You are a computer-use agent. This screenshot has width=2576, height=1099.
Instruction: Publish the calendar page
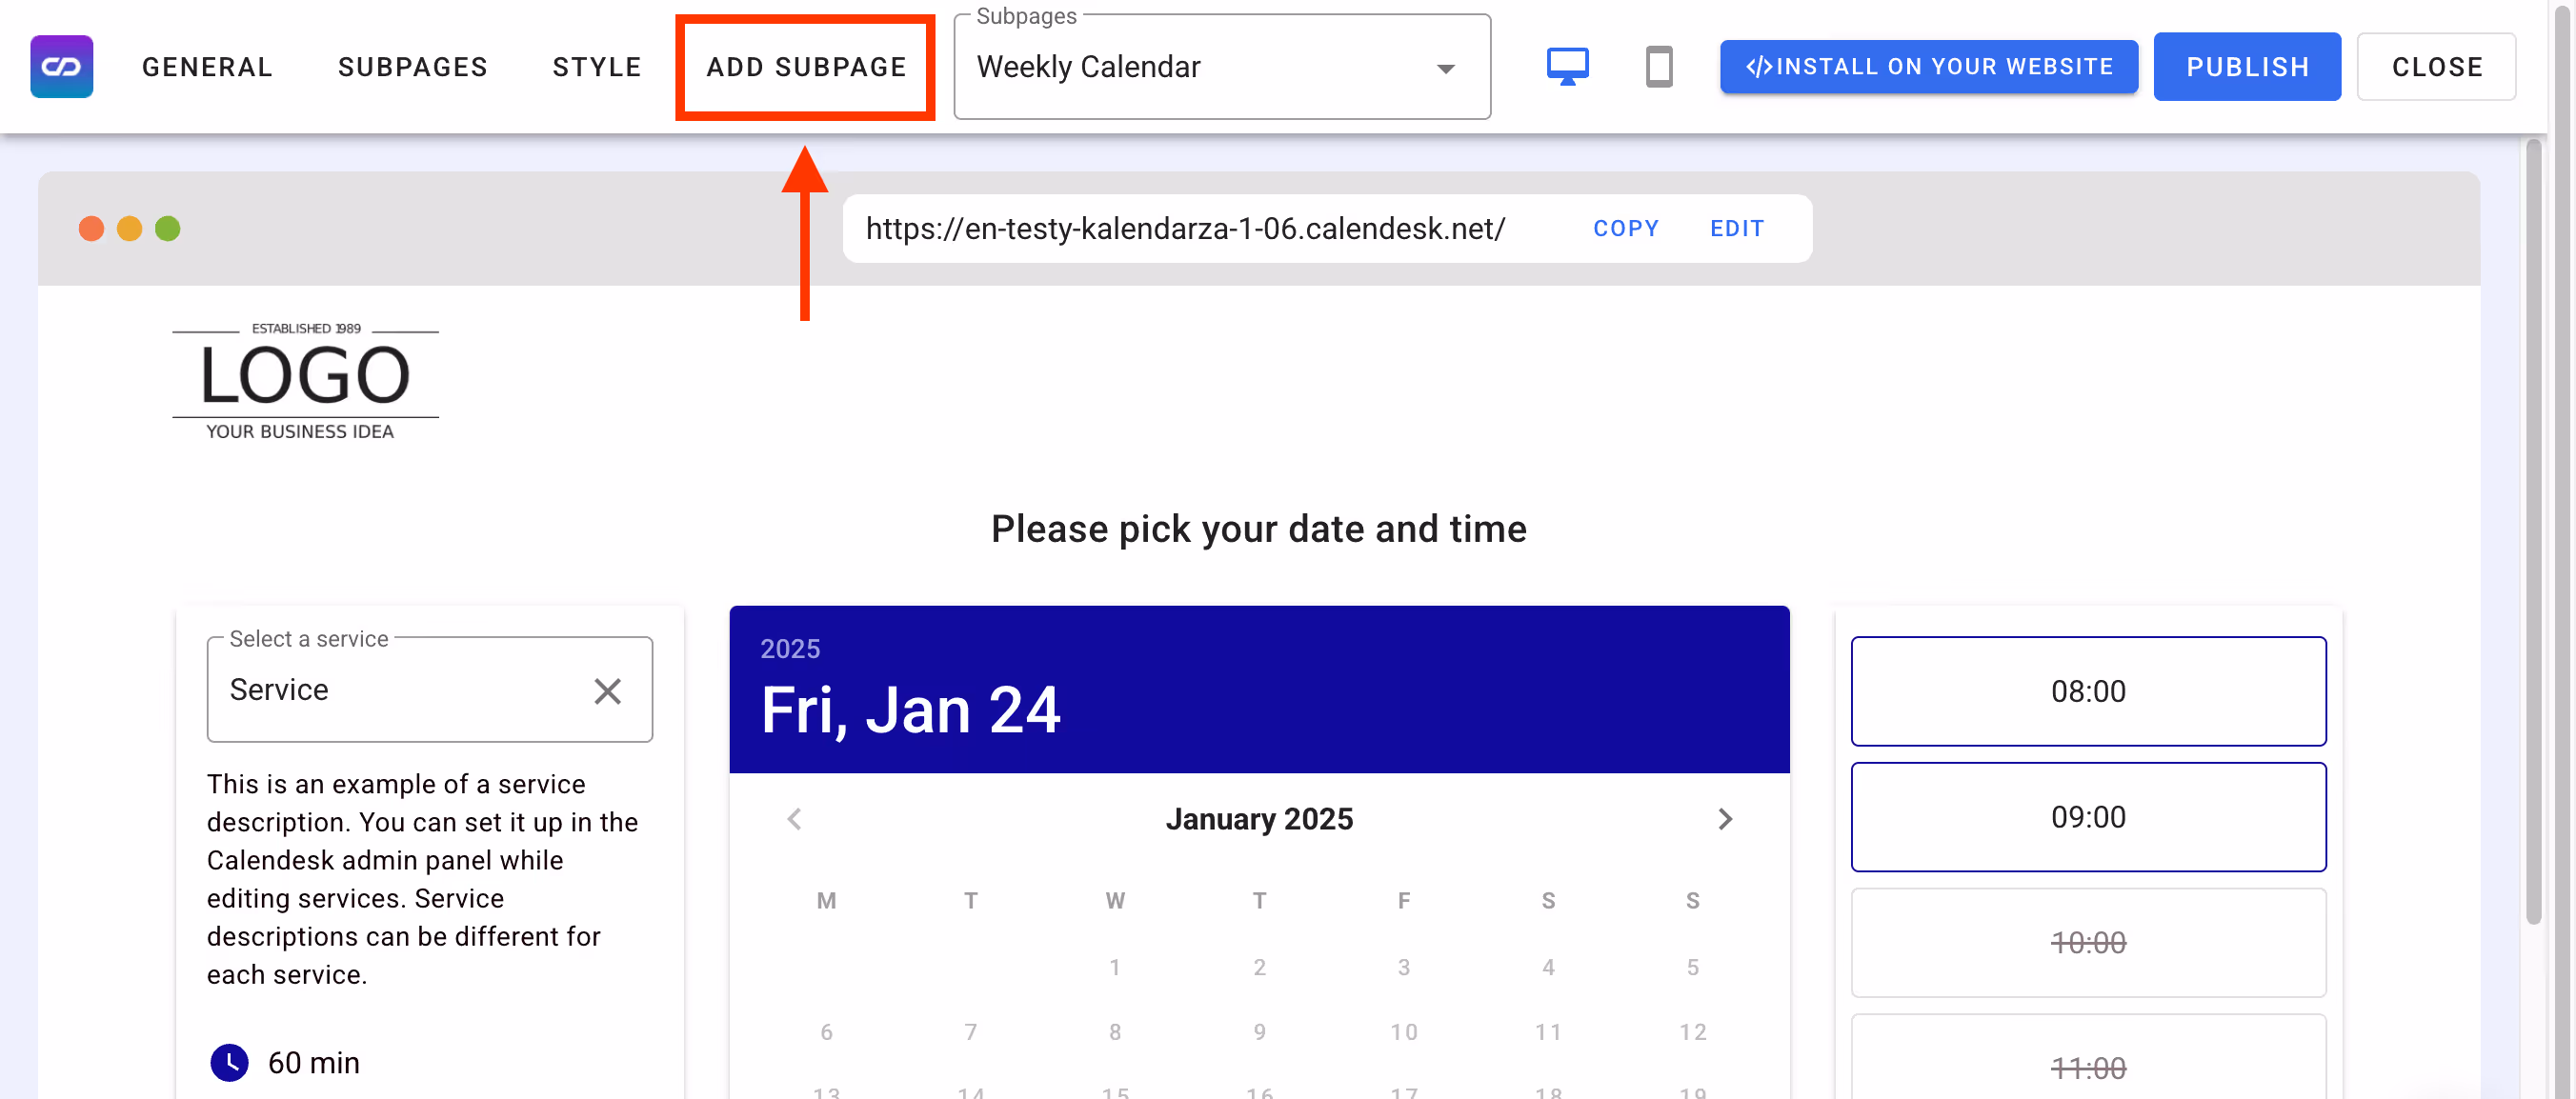click(2246, 67)
